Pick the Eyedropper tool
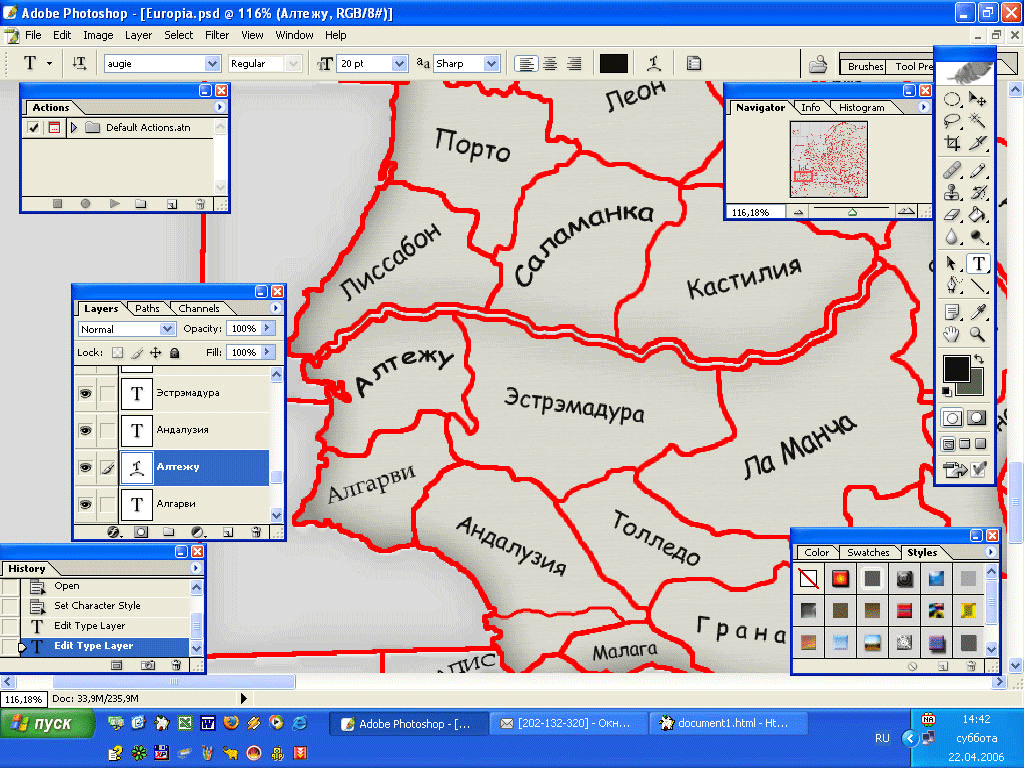 pyautogui.click(x=978, y=312)
